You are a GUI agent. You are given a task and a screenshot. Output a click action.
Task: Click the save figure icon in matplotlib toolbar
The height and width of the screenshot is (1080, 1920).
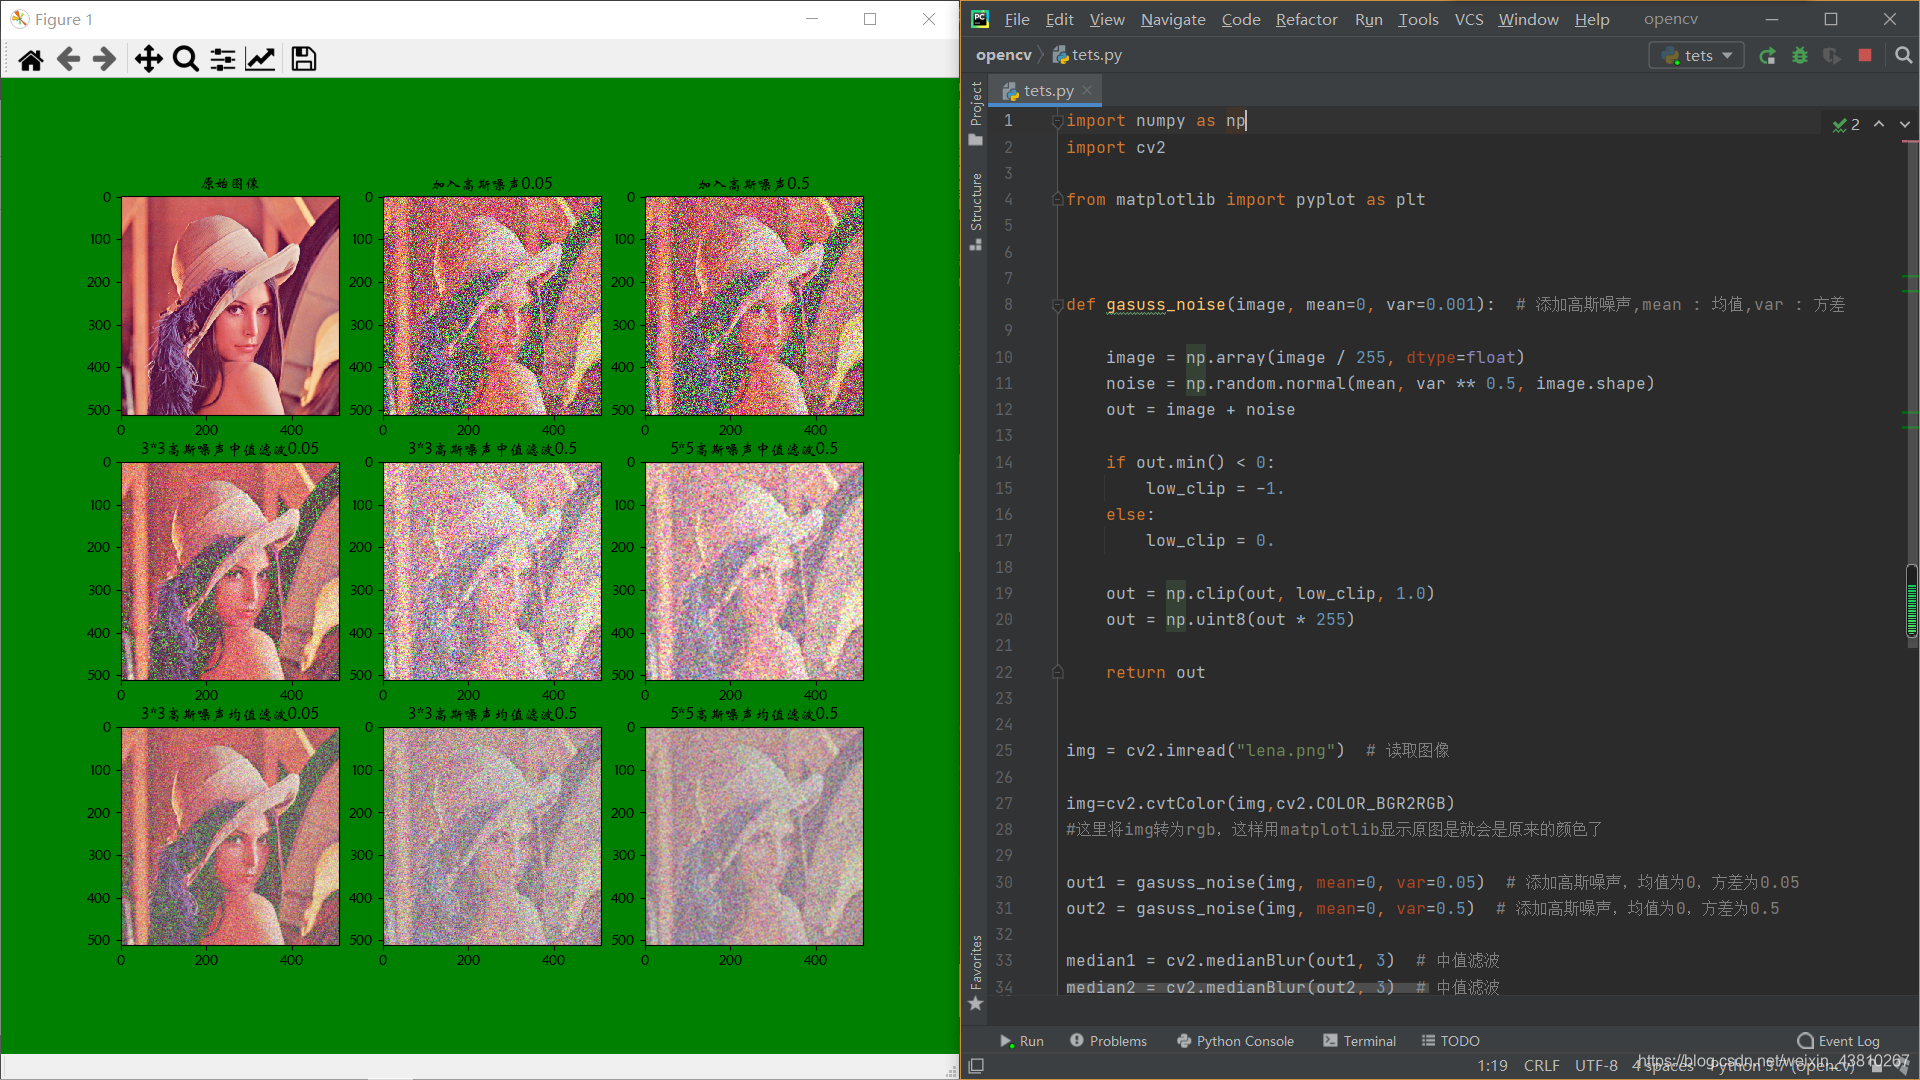pyautogui.click(x=303, y=59)
